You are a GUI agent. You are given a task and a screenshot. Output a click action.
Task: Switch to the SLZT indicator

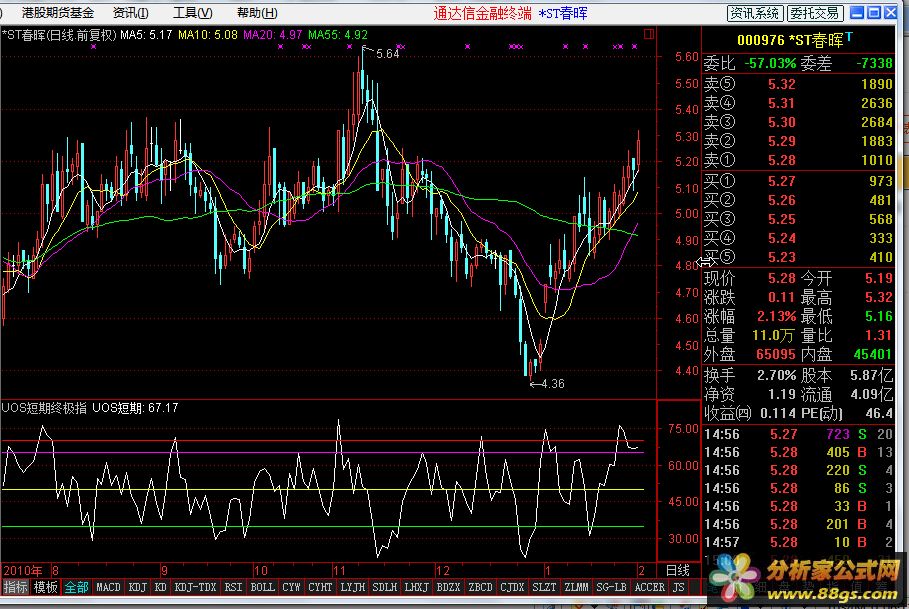(x=544, y=587)
